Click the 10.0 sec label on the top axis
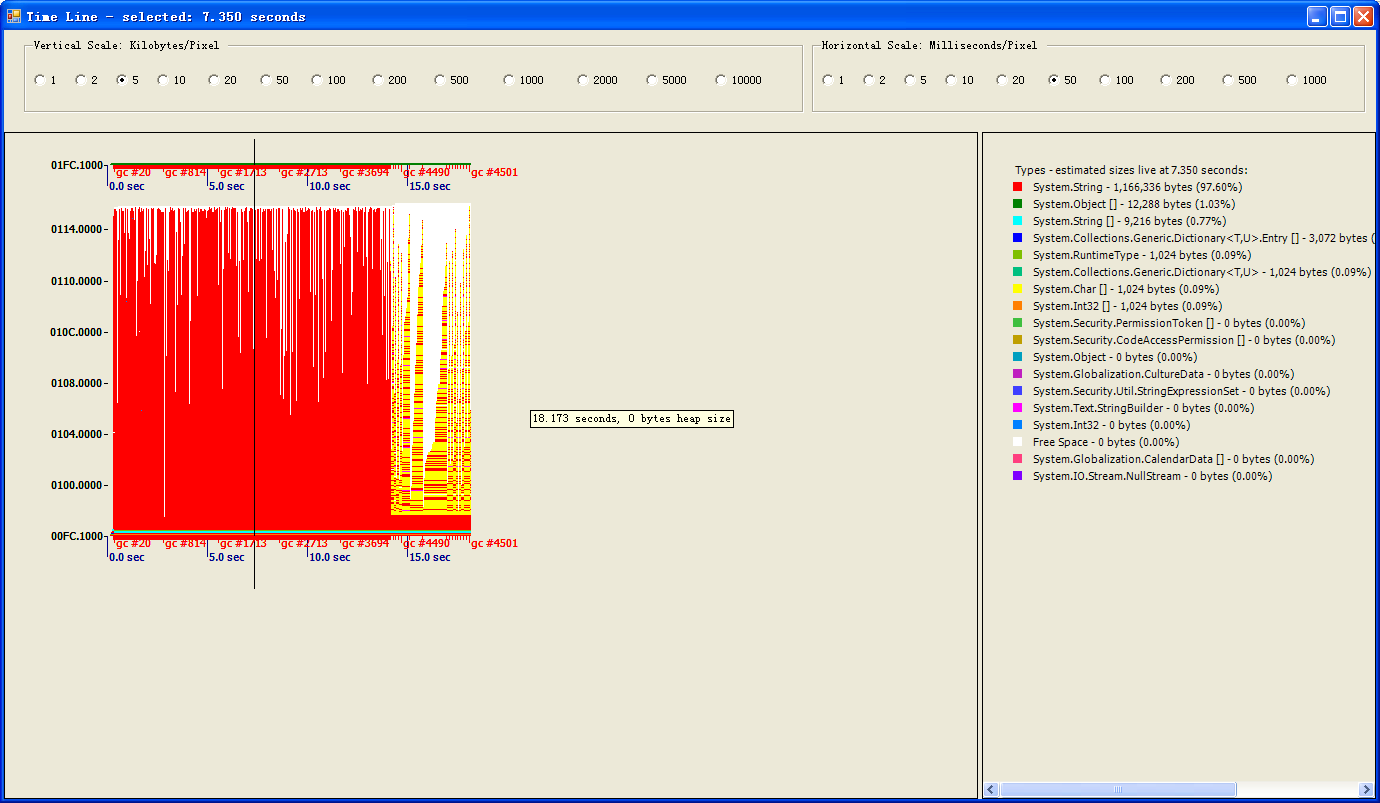The width and height of the screenshot is (1380, 803). pyautogui.click(x=330, y=186)
